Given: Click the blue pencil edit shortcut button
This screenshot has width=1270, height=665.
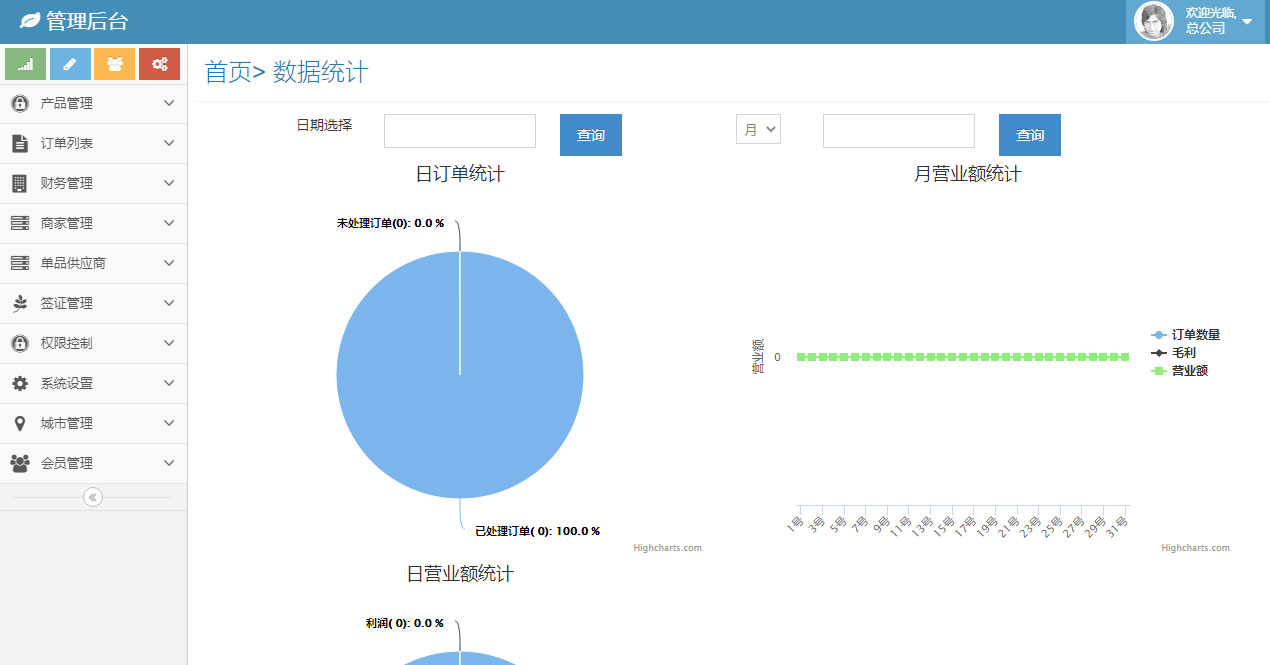Looking at the screenshot, I should pos(70,64).
